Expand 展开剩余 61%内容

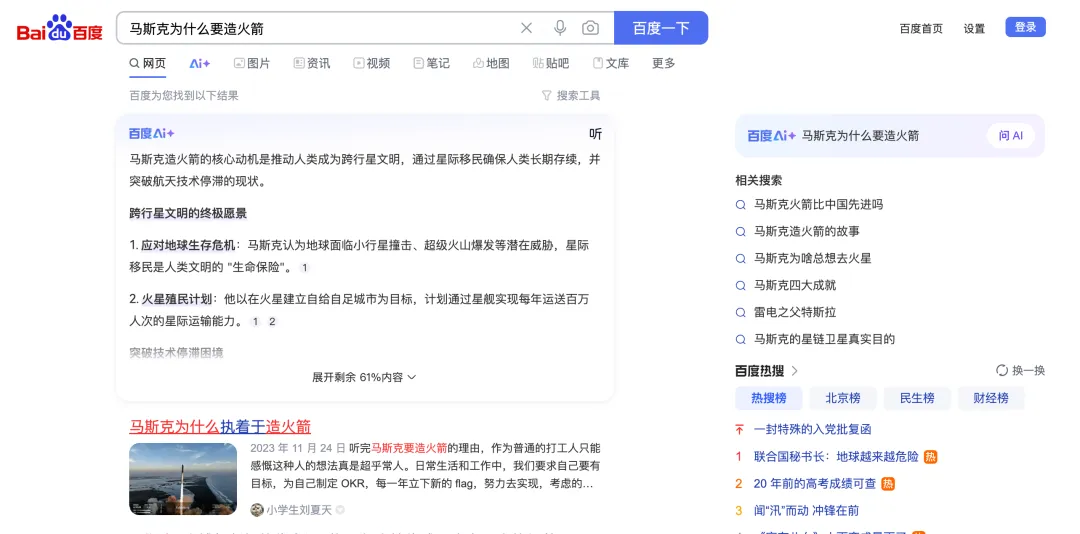[x=364, y=377]
